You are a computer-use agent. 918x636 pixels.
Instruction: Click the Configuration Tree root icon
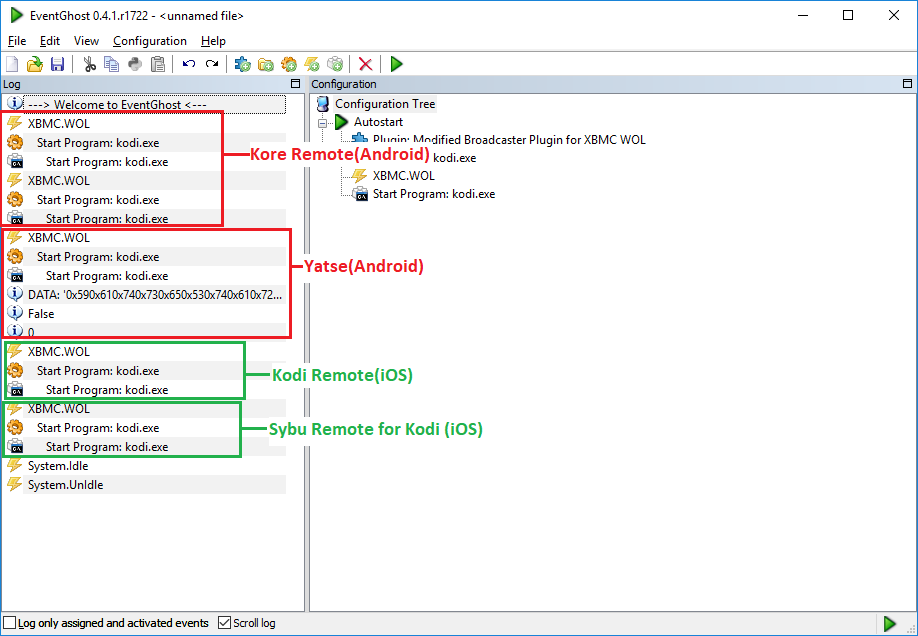(x=323, y=104)
